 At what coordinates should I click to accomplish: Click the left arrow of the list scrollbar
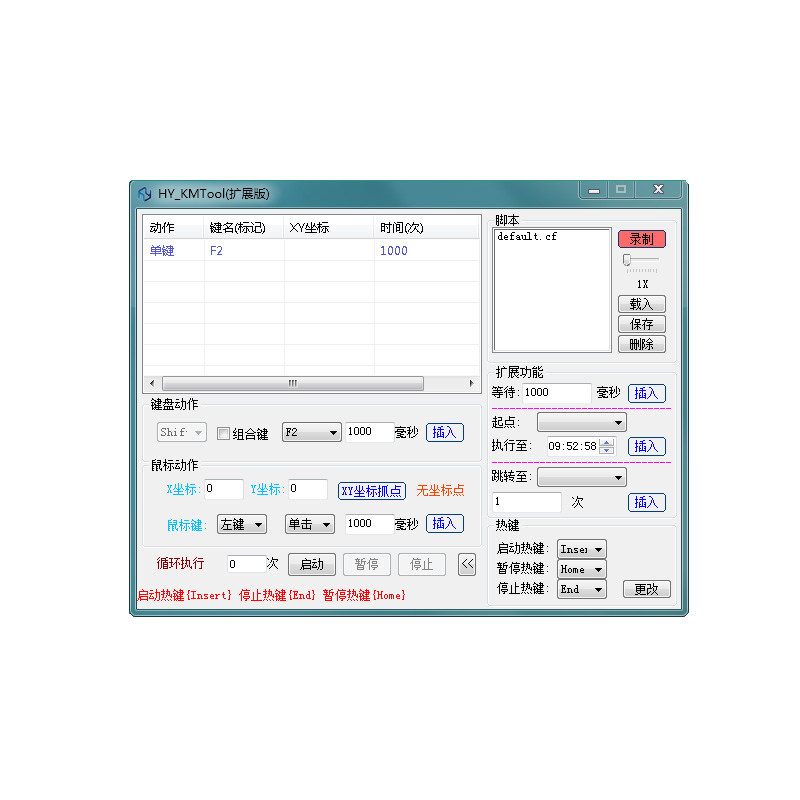(x=152, y=383)
